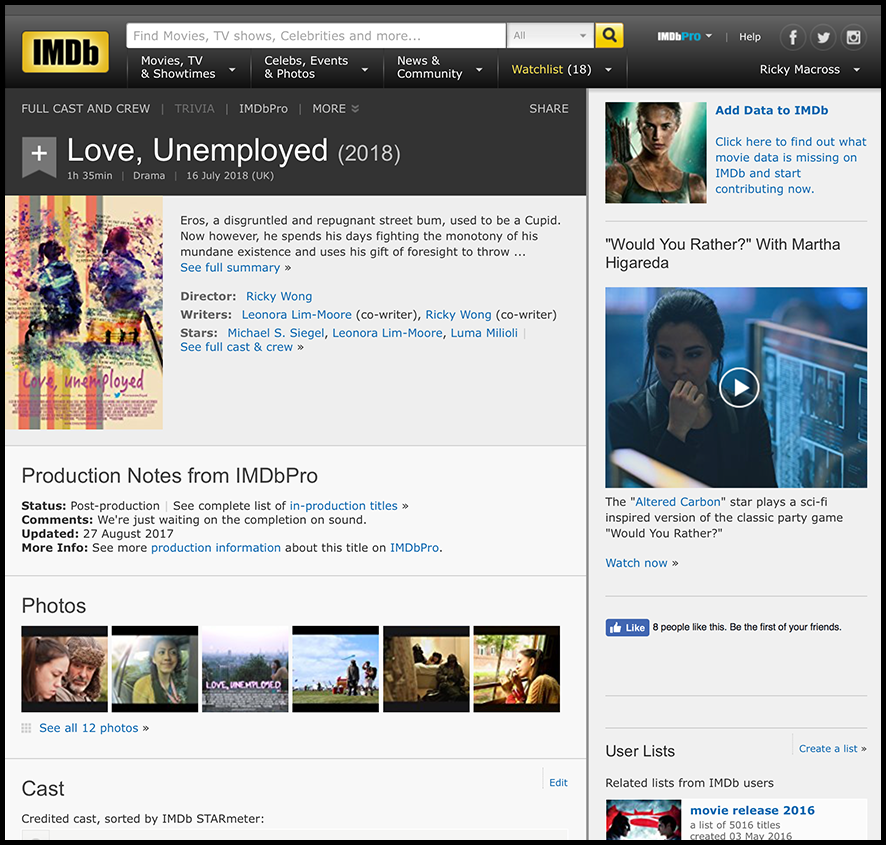Open the Altered Carbon link

pos(678,502)
